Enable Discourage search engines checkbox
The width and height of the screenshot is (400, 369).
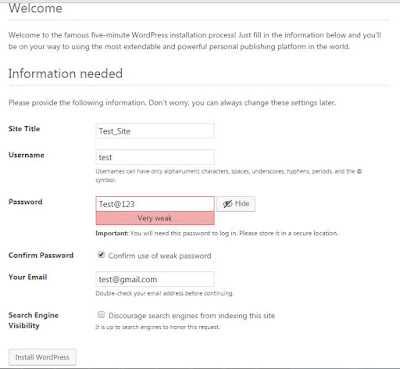(101, 315)
